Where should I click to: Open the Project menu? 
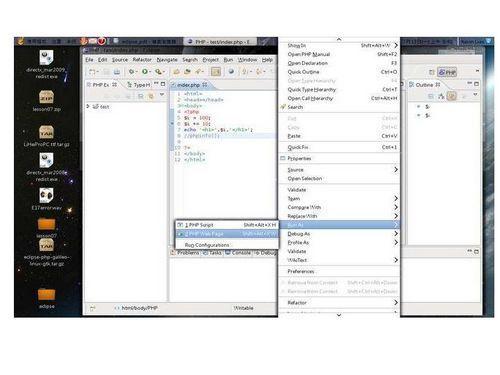coord(211,60)
